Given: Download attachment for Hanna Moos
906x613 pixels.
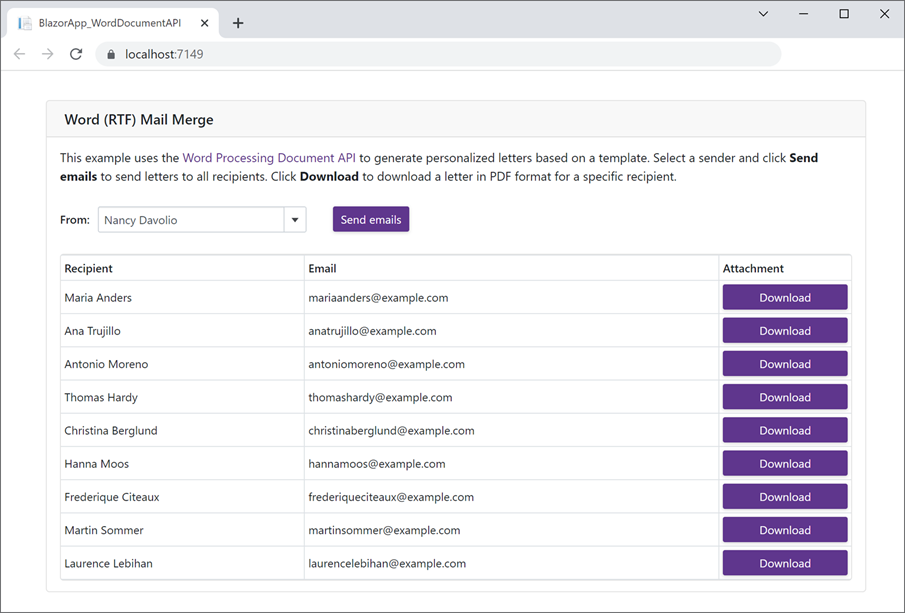Looking at the screenshot, I should coord(785,464).
